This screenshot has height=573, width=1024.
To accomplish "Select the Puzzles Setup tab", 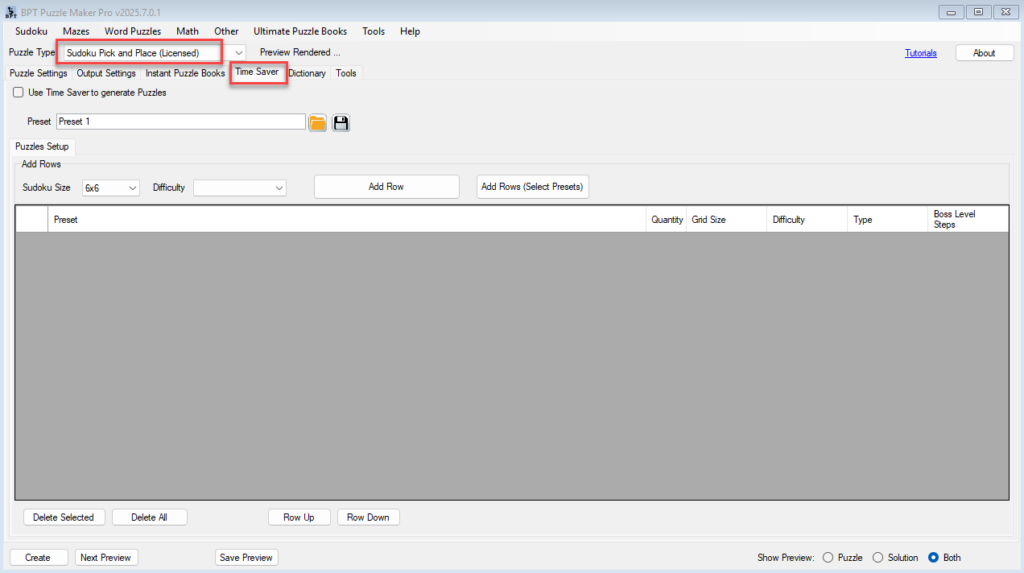I will (42, 146).
